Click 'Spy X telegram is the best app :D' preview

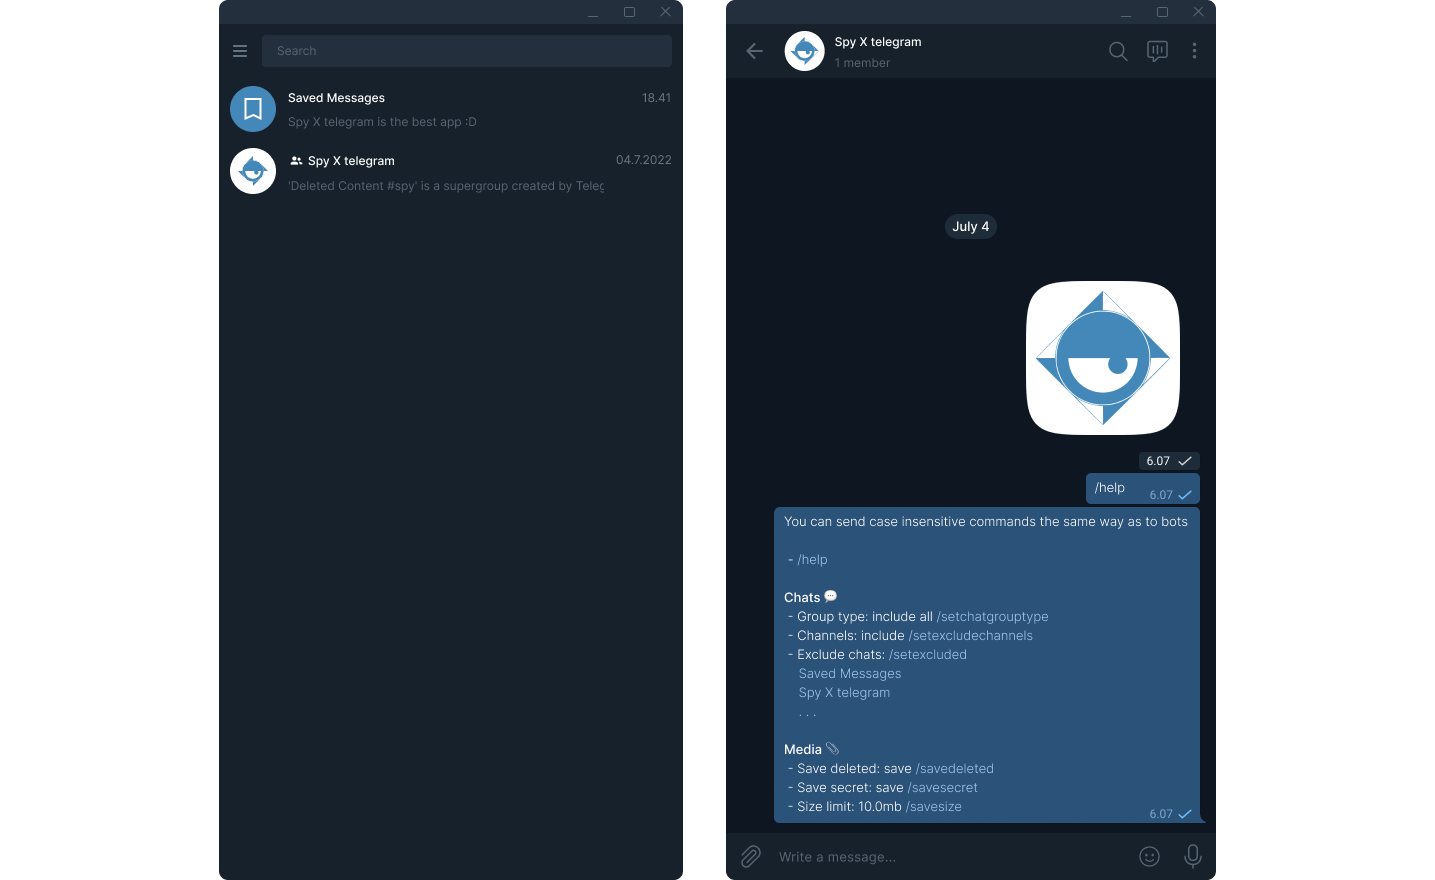tap(382, 122)
